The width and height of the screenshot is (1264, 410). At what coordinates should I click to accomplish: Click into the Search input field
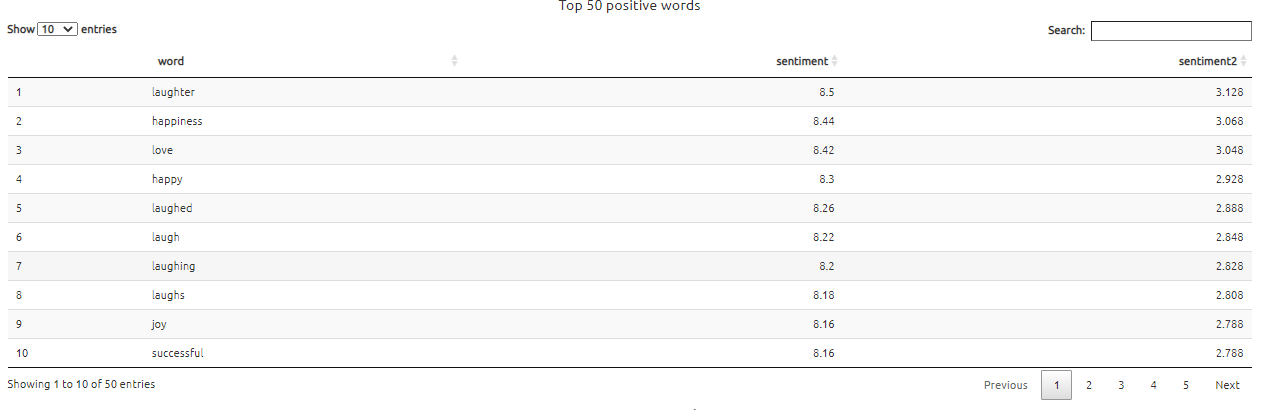tap(1170, 31)
